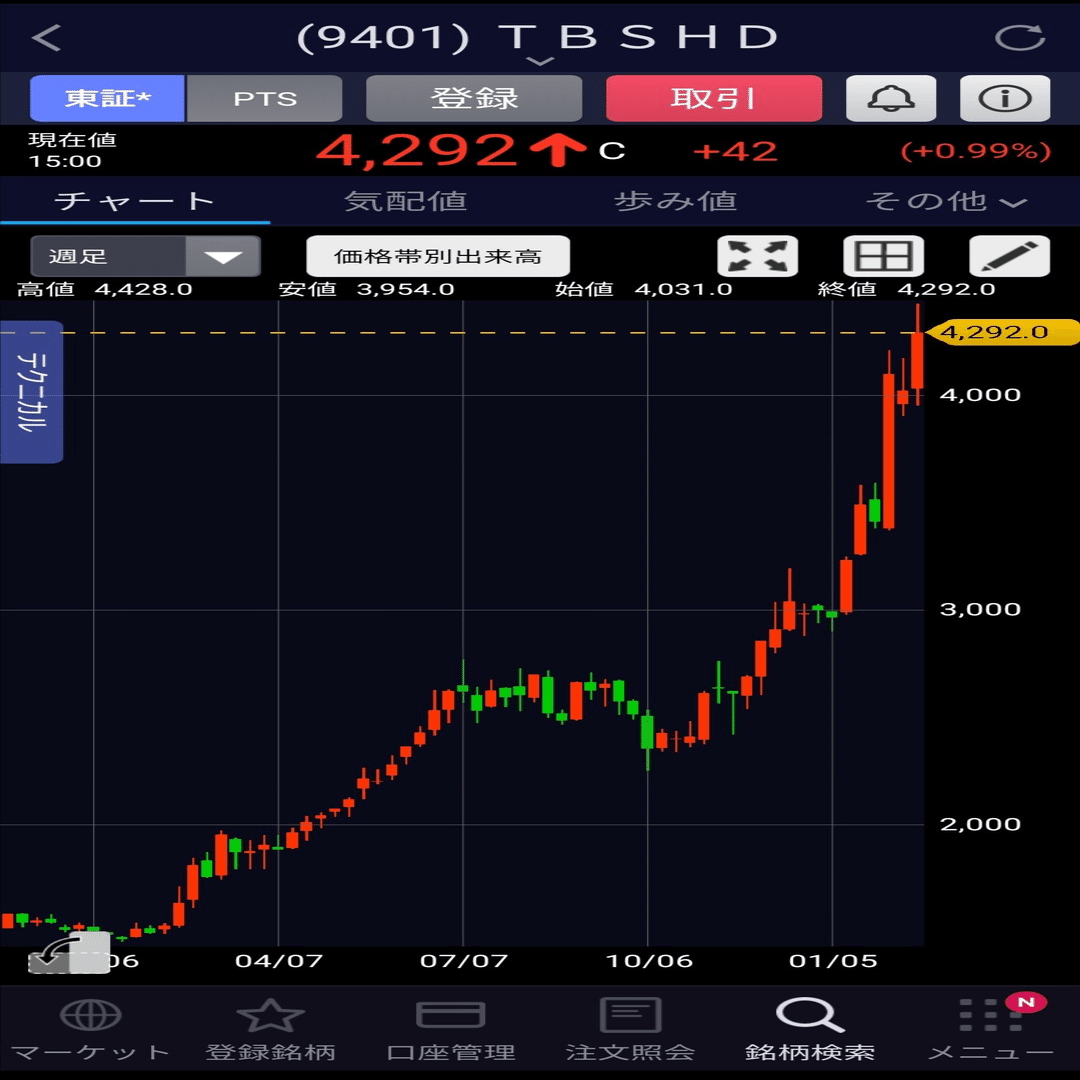Expand chart to fullscreen with arrows icon
1080x1080 pixels.
pyautogui.click(x=758, y=256)
